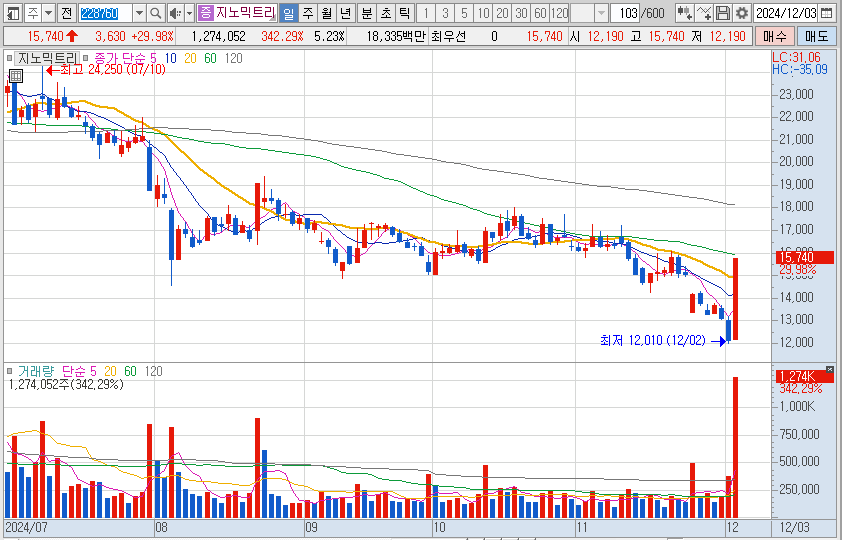842x540 pixels.
Task: Click the square marker before 종가 단순
Action: 86,58
